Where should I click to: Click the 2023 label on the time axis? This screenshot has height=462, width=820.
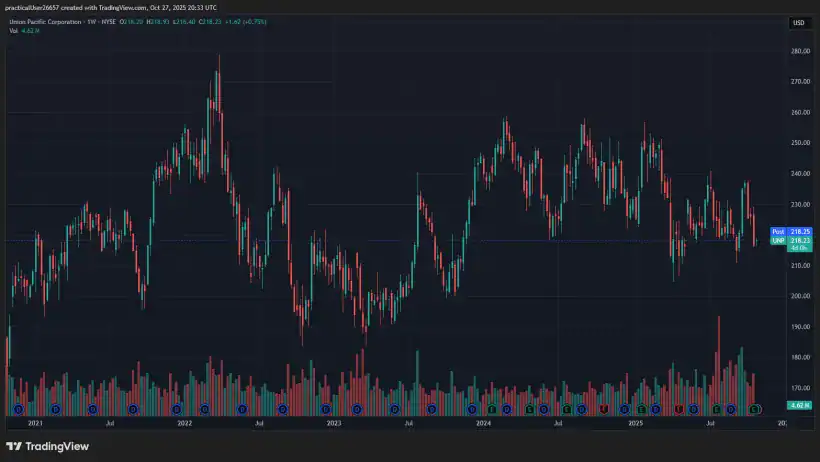[333, 424]
